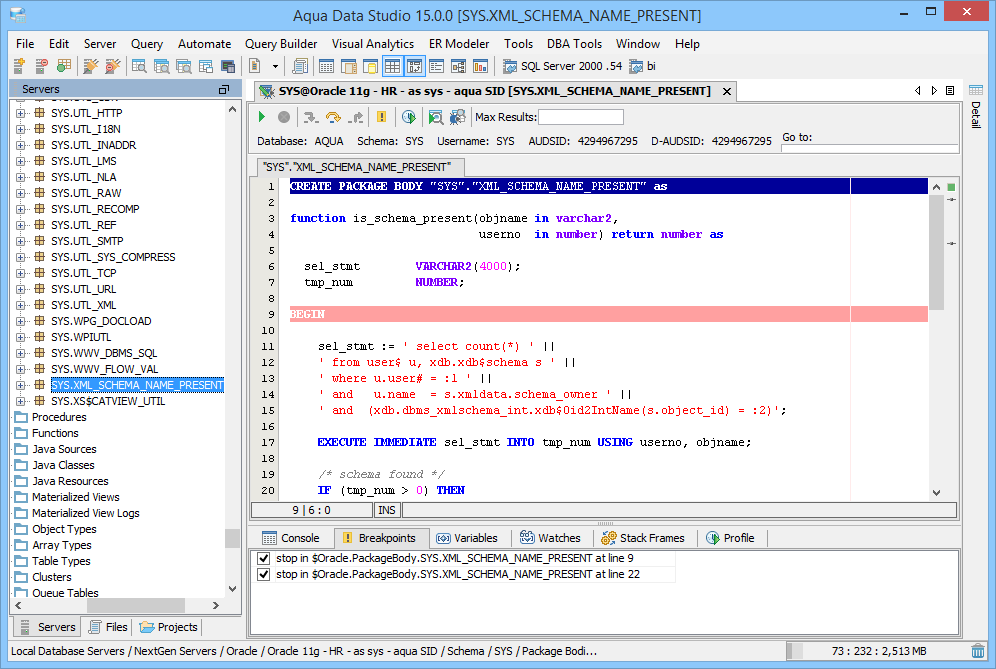Expand the SYS.XML_SCHEMA_NAME_PRESENT tree node
This screenshot has width=996, height=669.
pyautogui.click(x=20, y=386)
